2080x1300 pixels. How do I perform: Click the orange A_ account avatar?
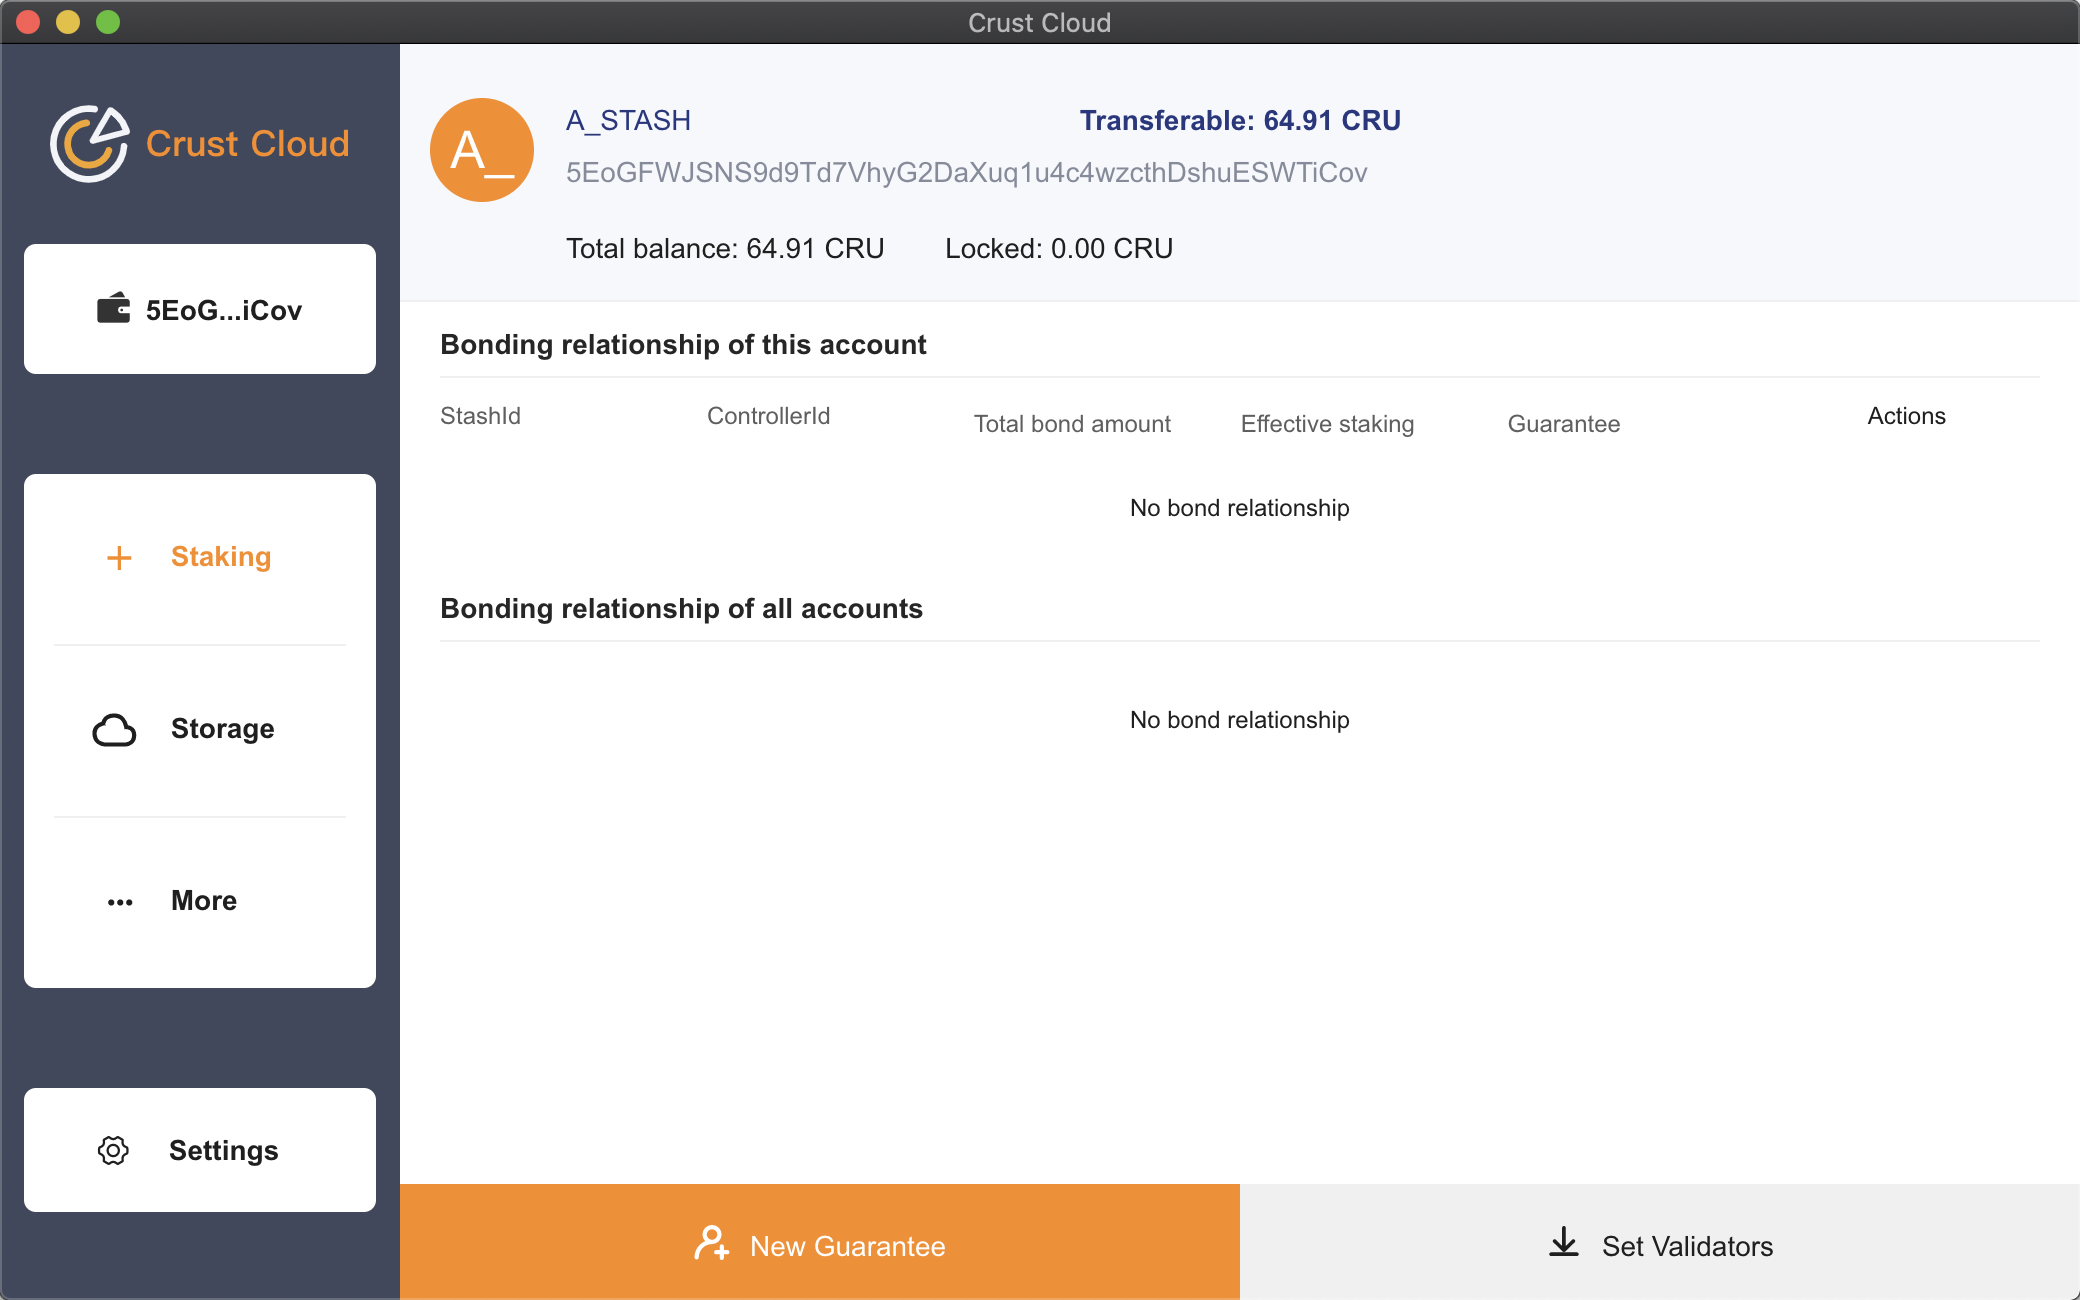coord(482,150)
